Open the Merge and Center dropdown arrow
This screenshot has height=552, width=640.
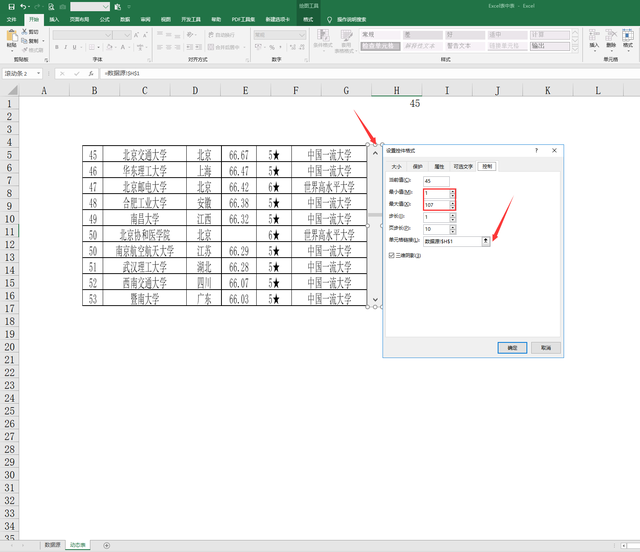tap(244, 47)
